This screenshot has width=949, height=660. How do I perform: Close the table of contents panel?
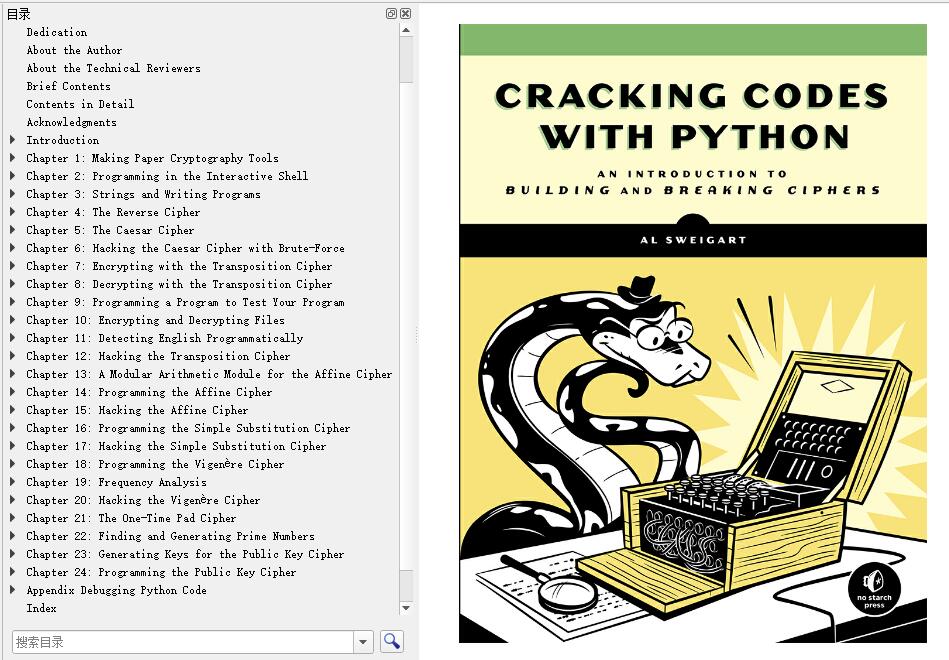[406, 13]
